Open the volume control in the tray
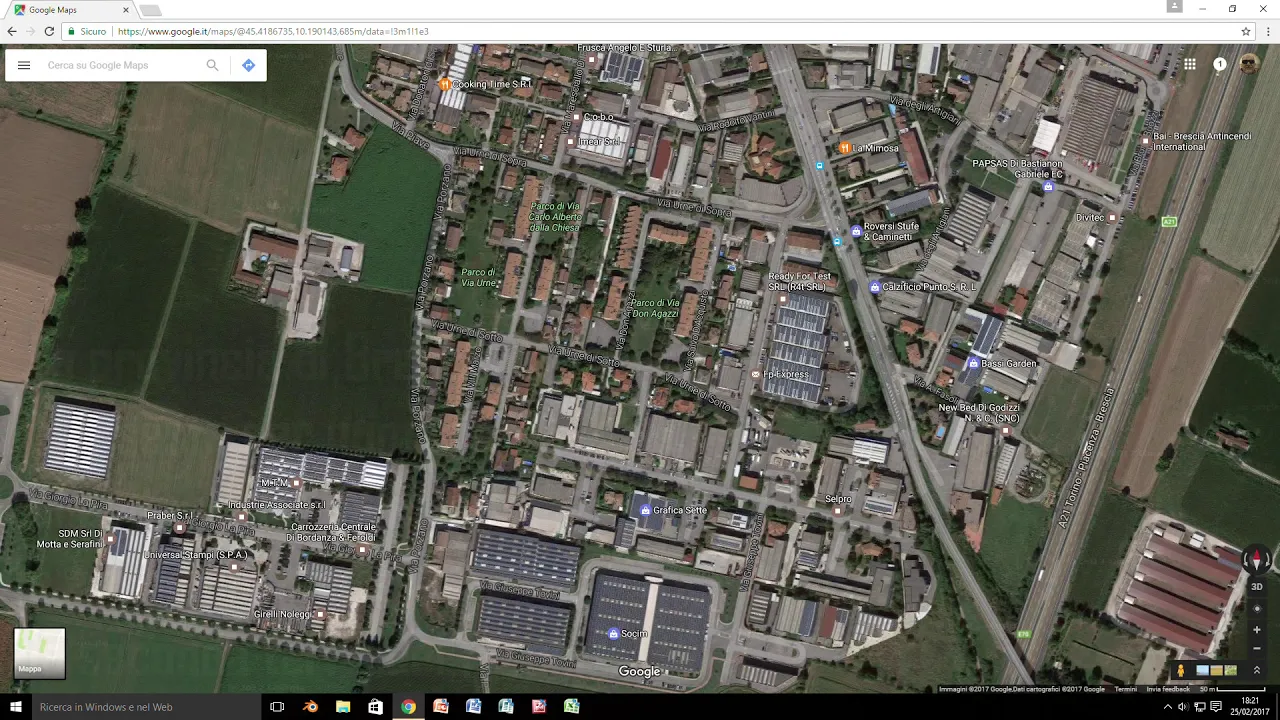The height and width of the screenshot is (720, 1280). coord(1183,707)
